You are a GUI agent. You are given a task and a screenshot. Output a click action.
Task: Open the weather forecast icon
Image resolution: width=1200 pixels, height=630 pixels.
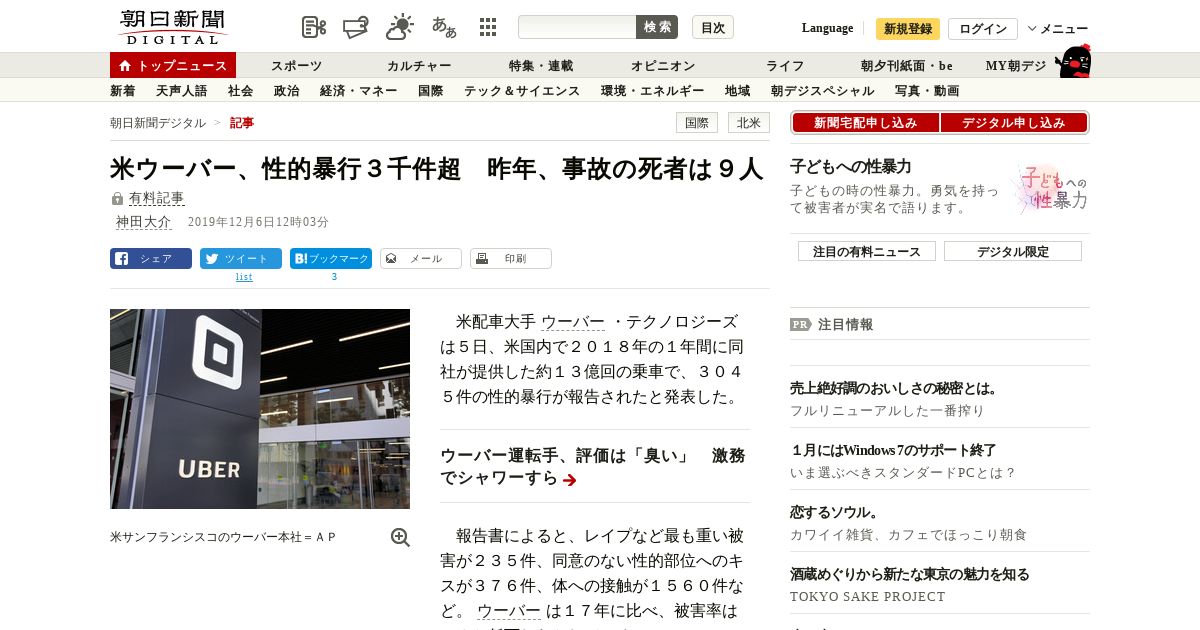point(400,27)
